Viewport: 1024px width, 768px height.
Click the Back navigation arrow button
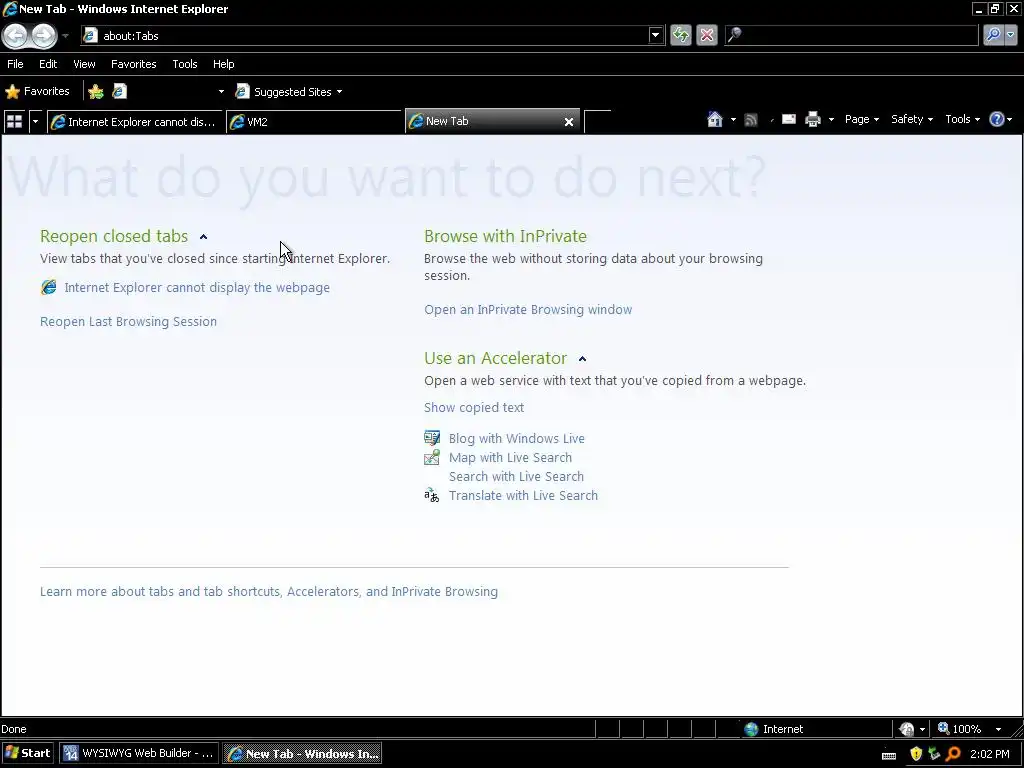tap(16, 35)
